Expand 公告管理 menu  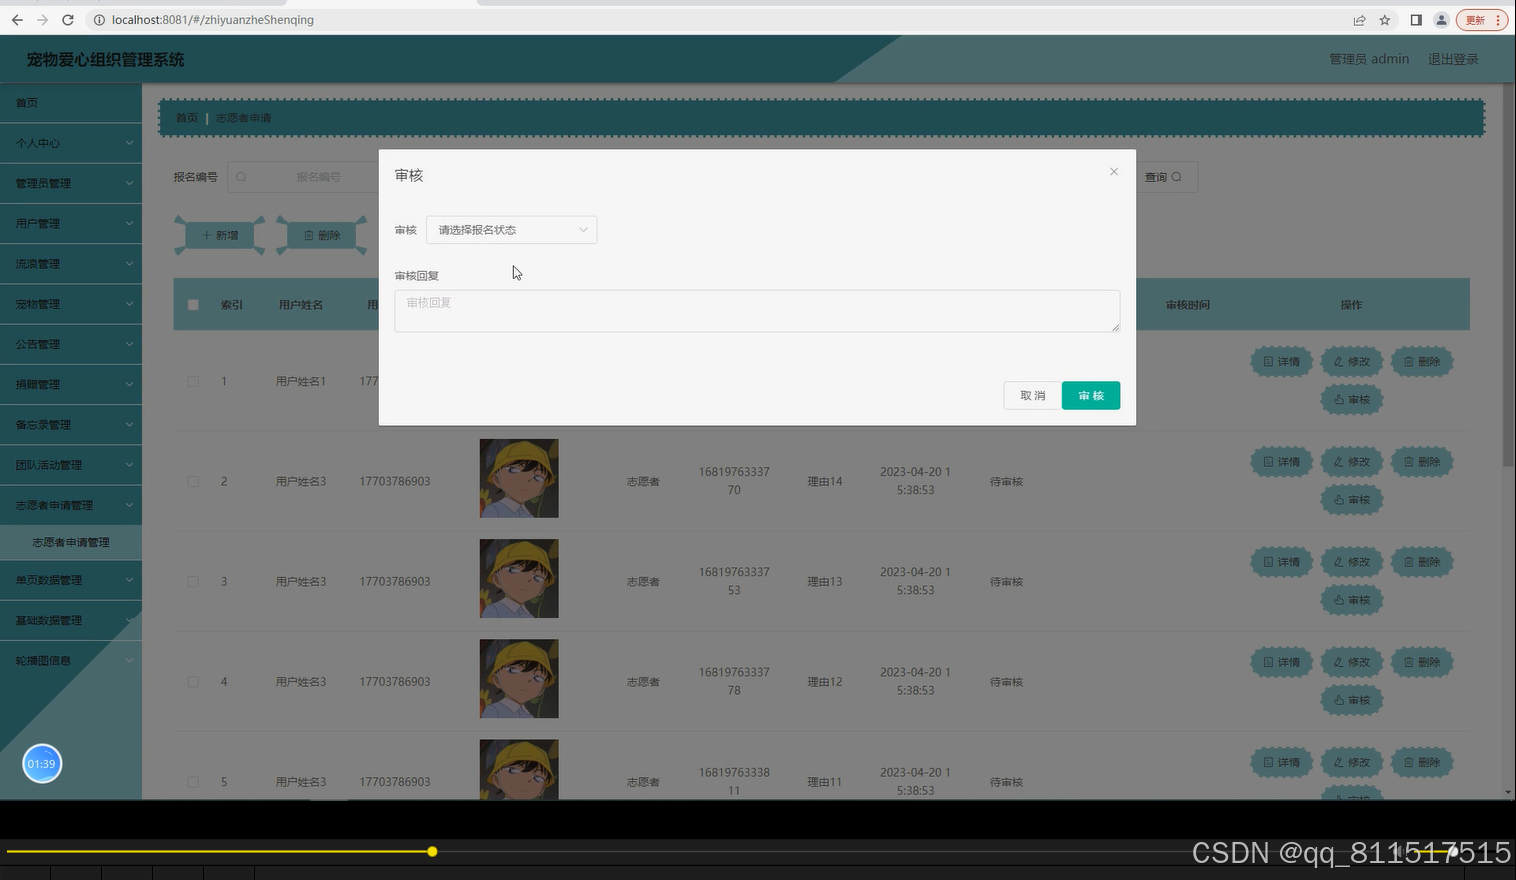click(x=70, y=344)
